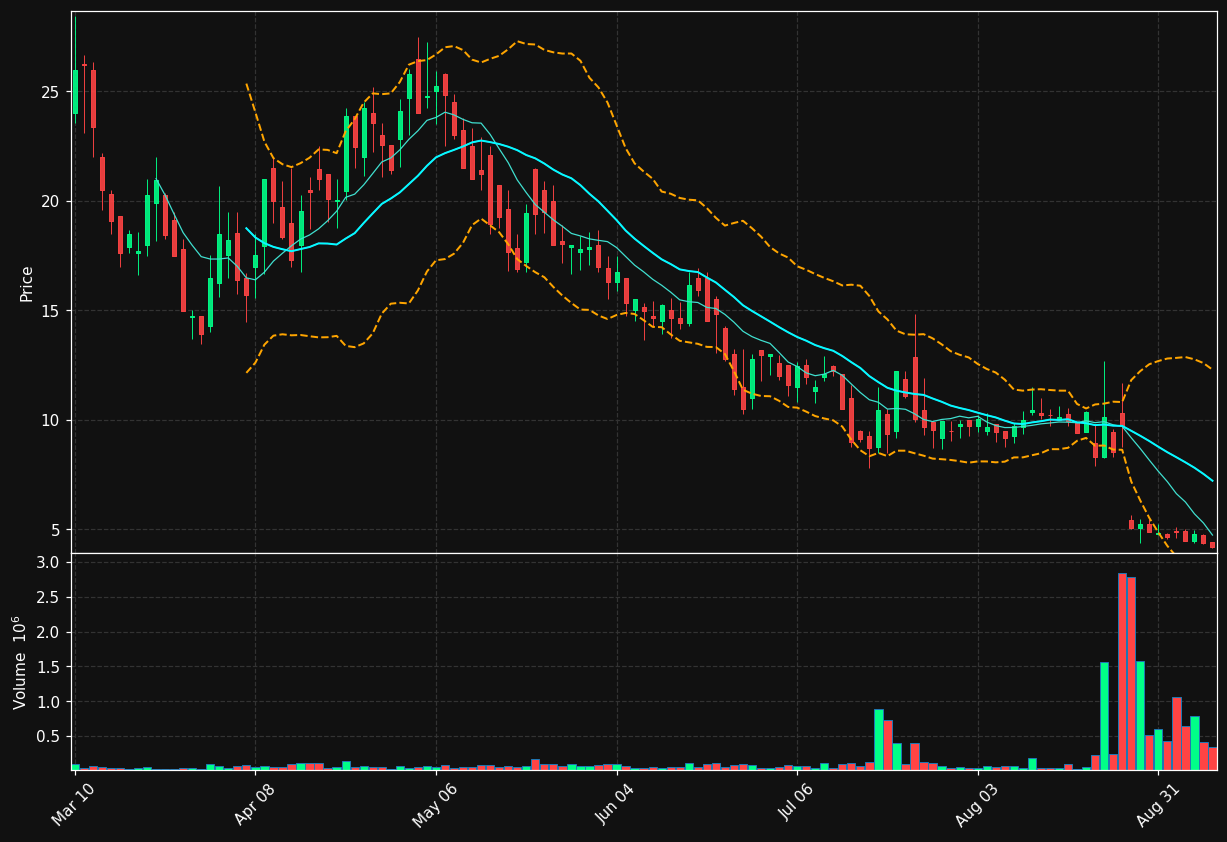This screenshot has height=842, width=1227.
Task: Click the 'Volume 10⁶' axis title
Action: [x=22, y=662]
